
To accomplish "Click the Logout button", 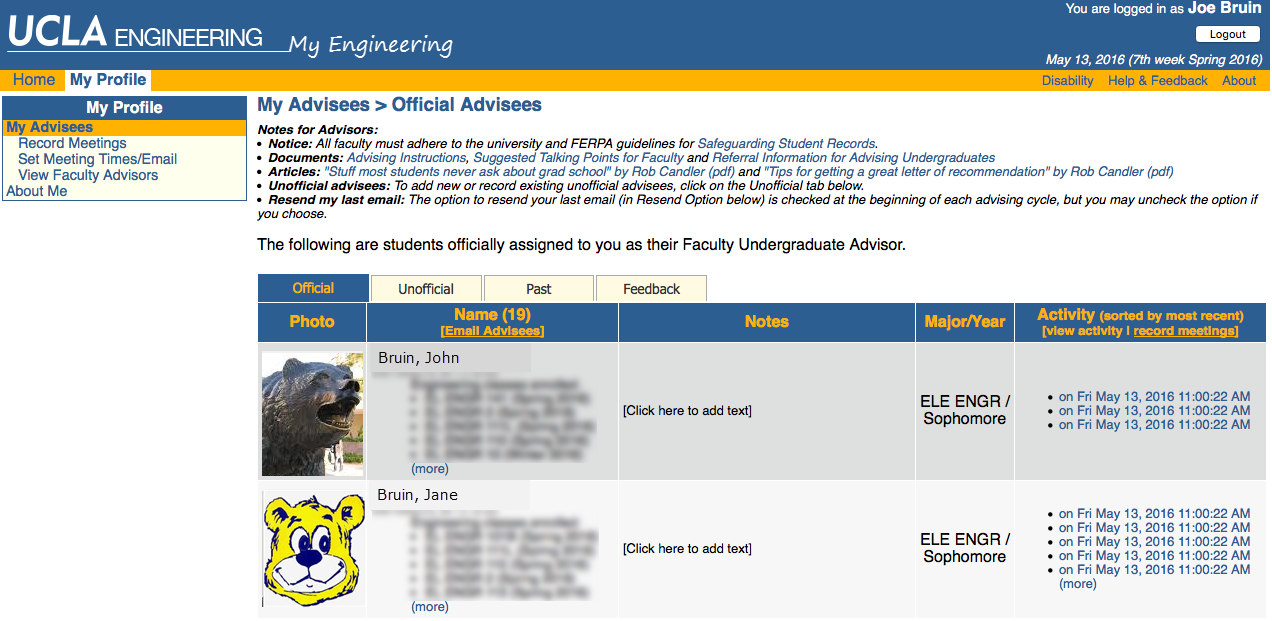I will click(x=1227, y=34).
